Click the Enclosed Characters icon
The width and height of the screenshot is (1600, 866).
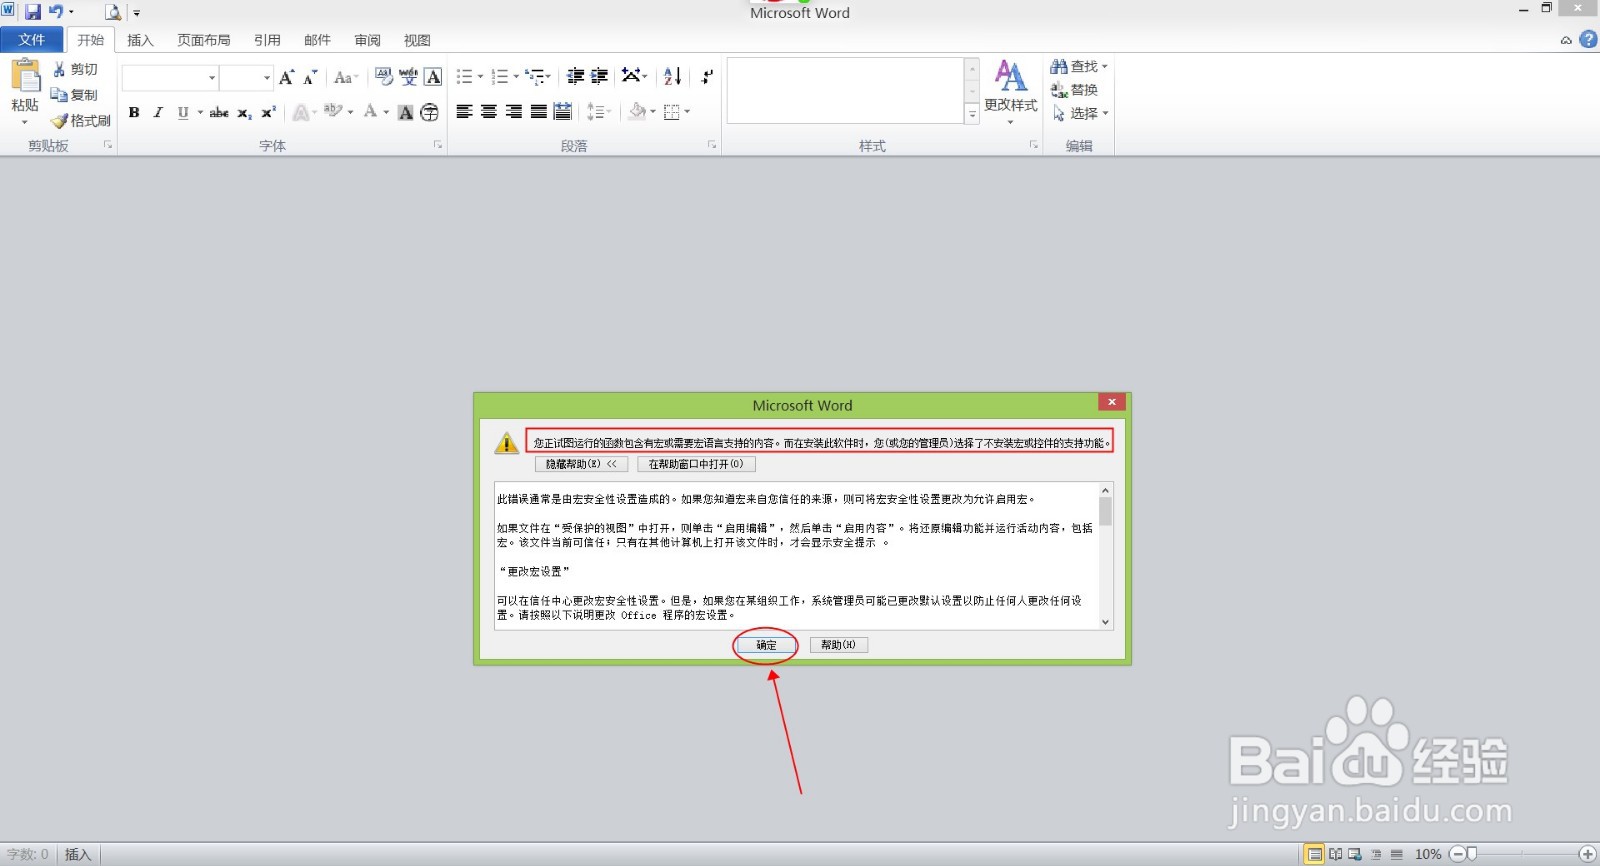pos(429,112)
